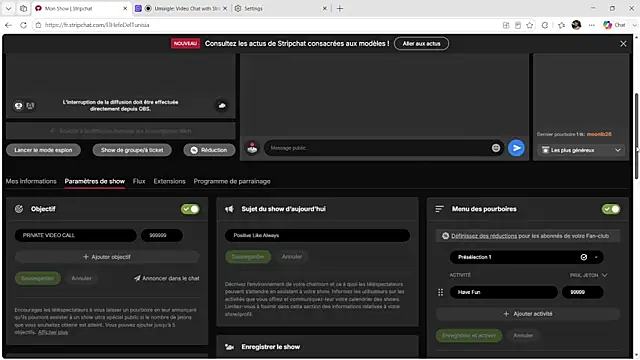This screenshot has width=640, height=360.
Task: Click the Aller aux actus button
Action: 421,43
